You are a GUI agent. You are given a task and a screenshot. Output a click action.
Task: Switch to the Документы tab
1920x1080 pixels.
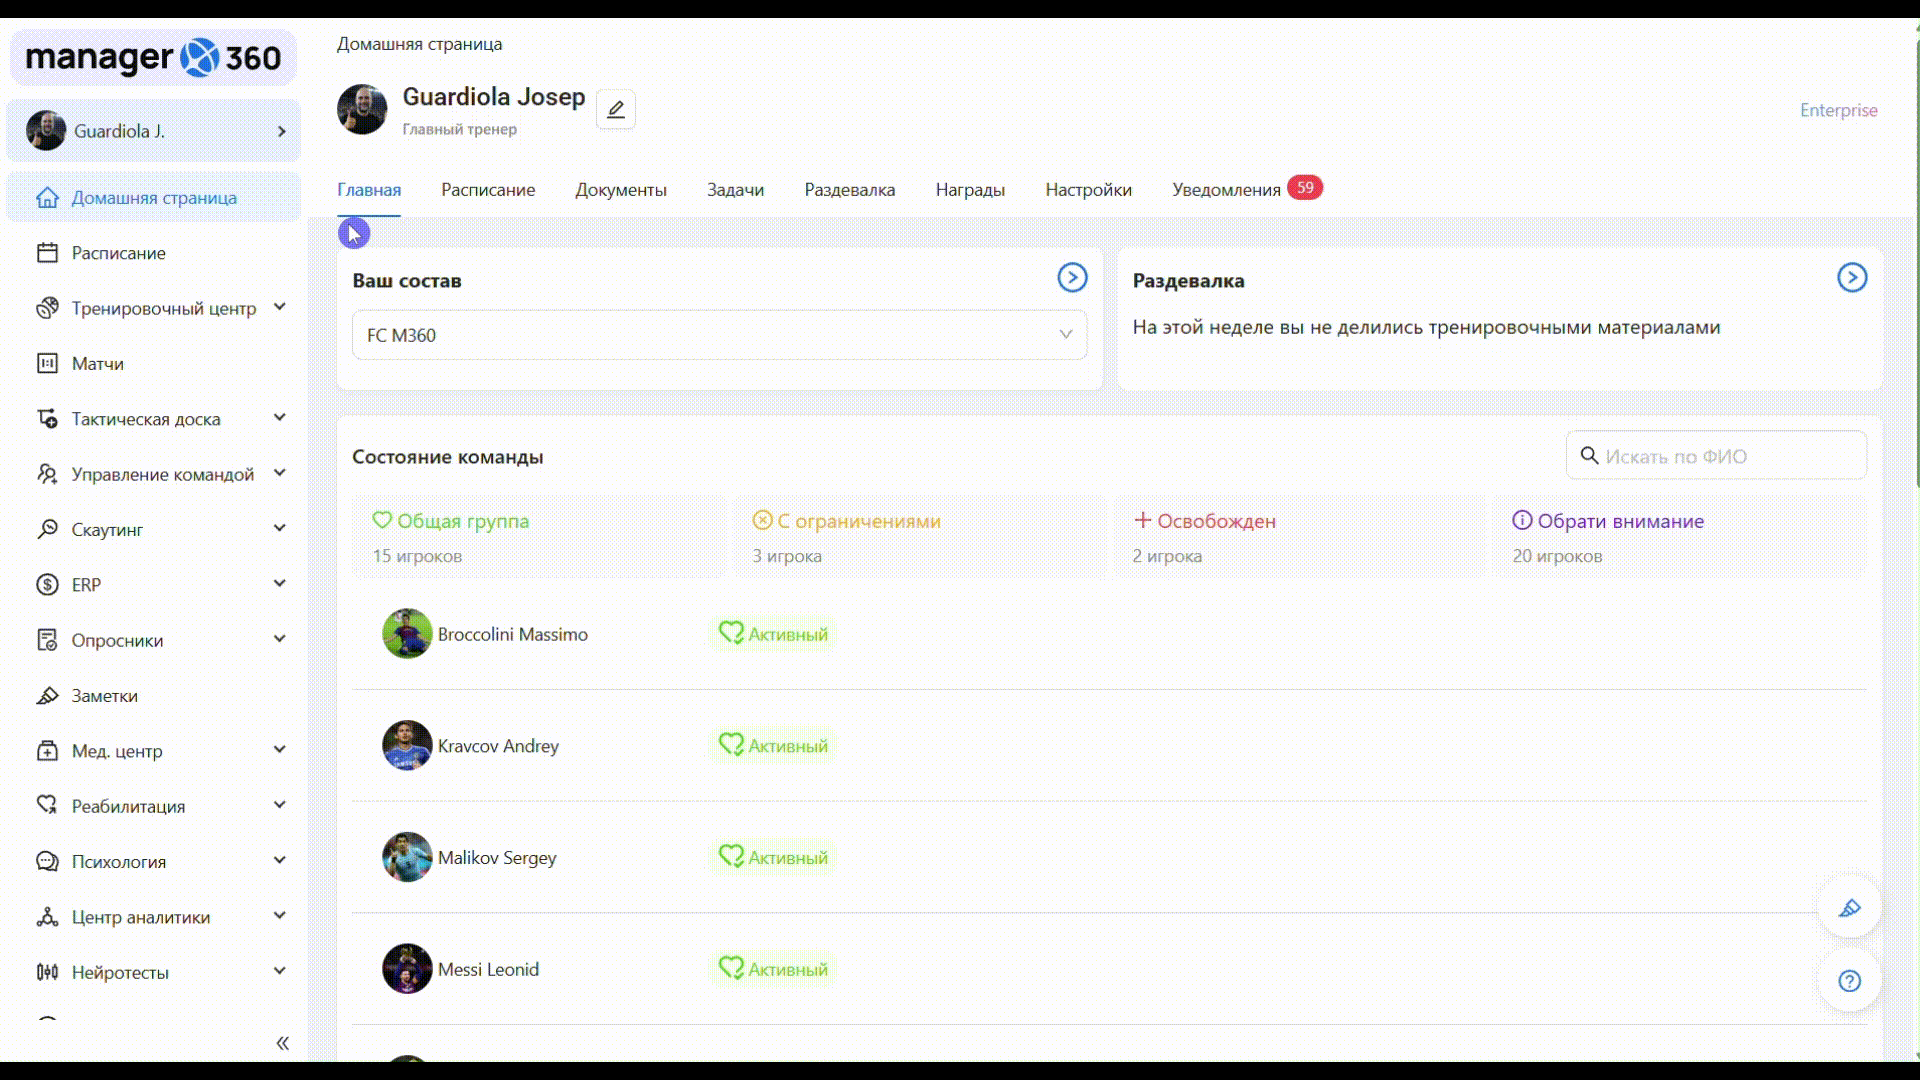click(620, 190)
